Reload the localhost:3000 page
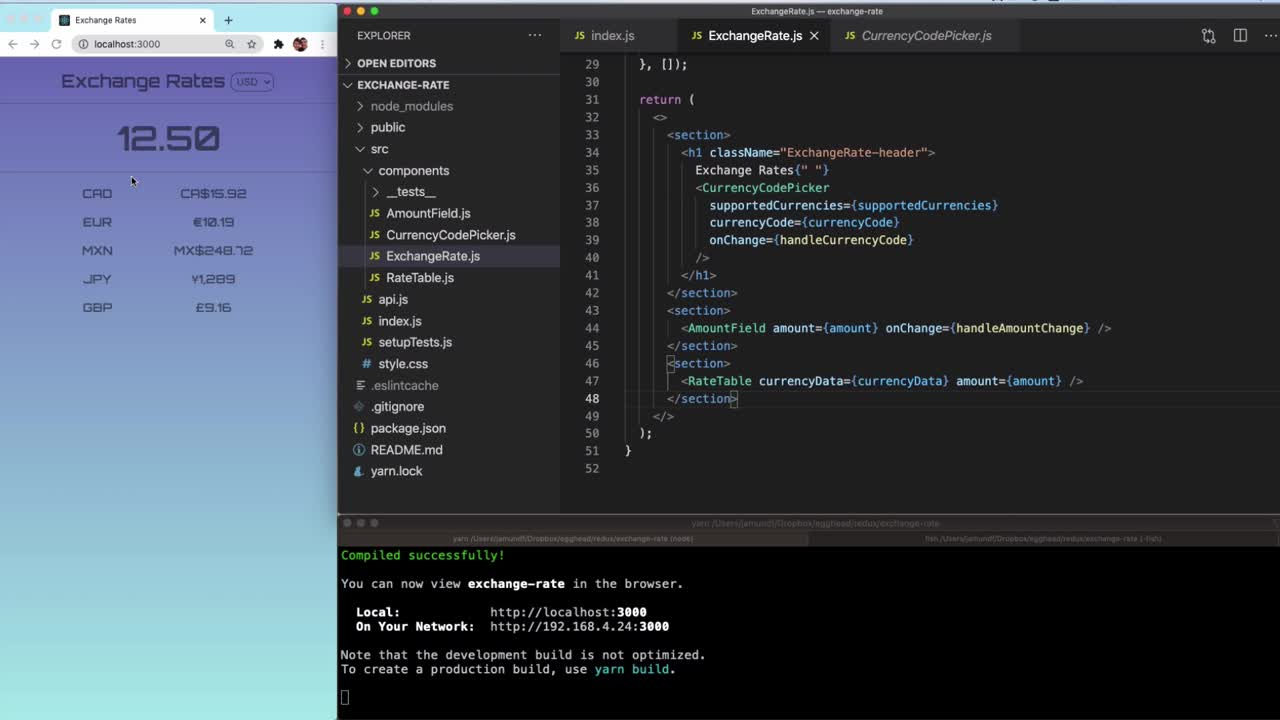This screenshot has width=1280, height=720. (56, 44)
